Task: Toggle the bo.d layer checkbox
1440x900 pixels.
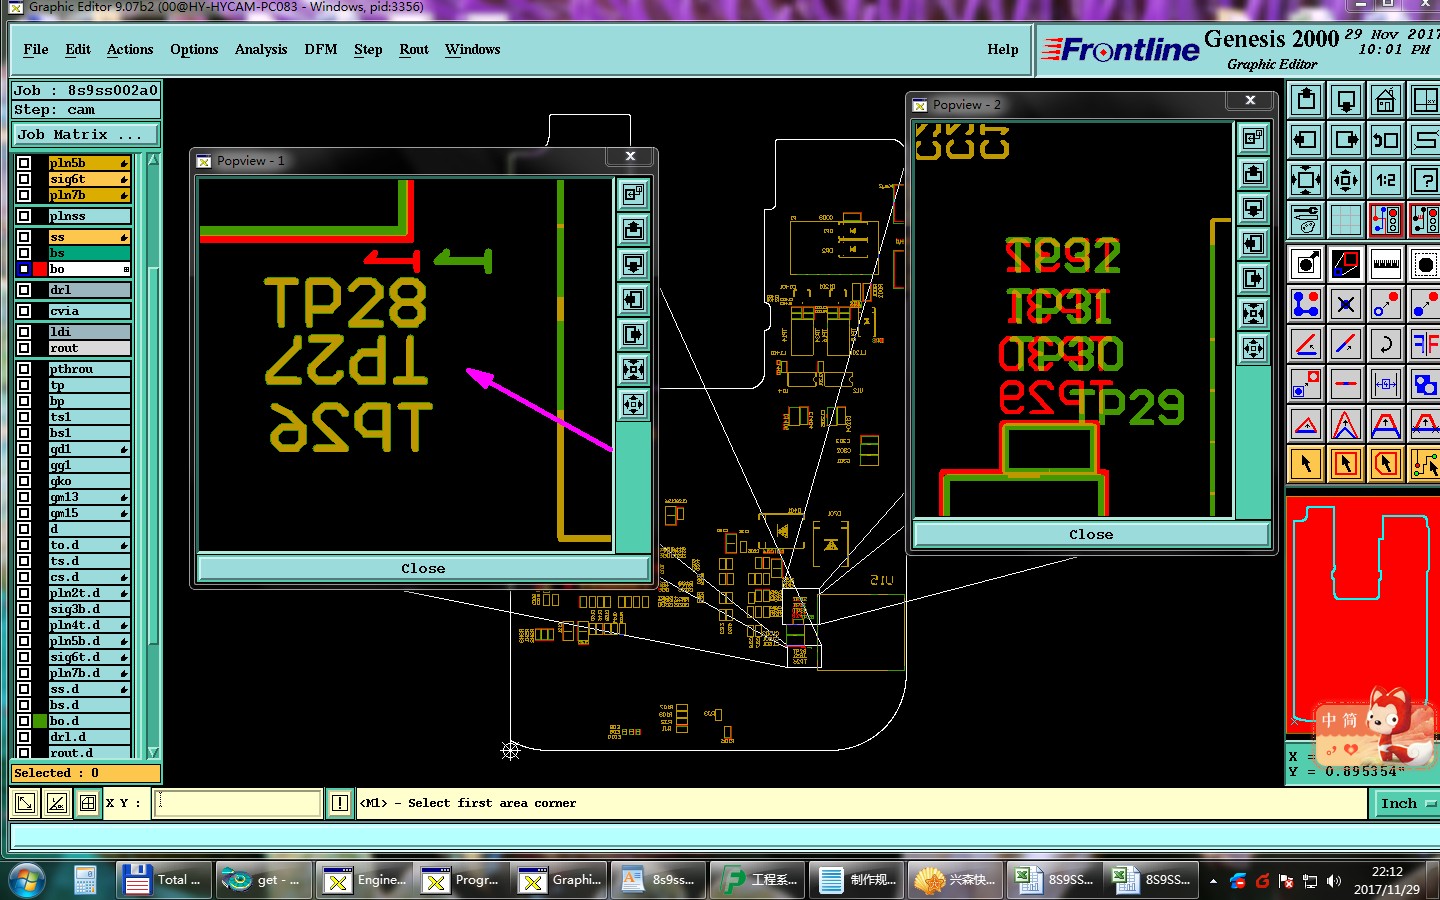Action: point(24,721)
